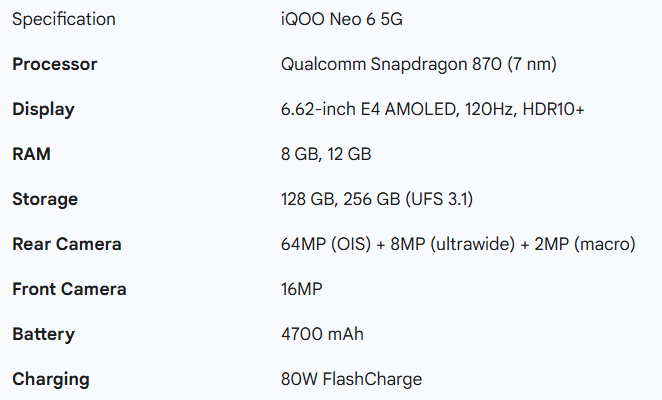The height and width of the screenshot is (400, 662).
Task: Select the Front Camera row label
Action: click(69, 289)
